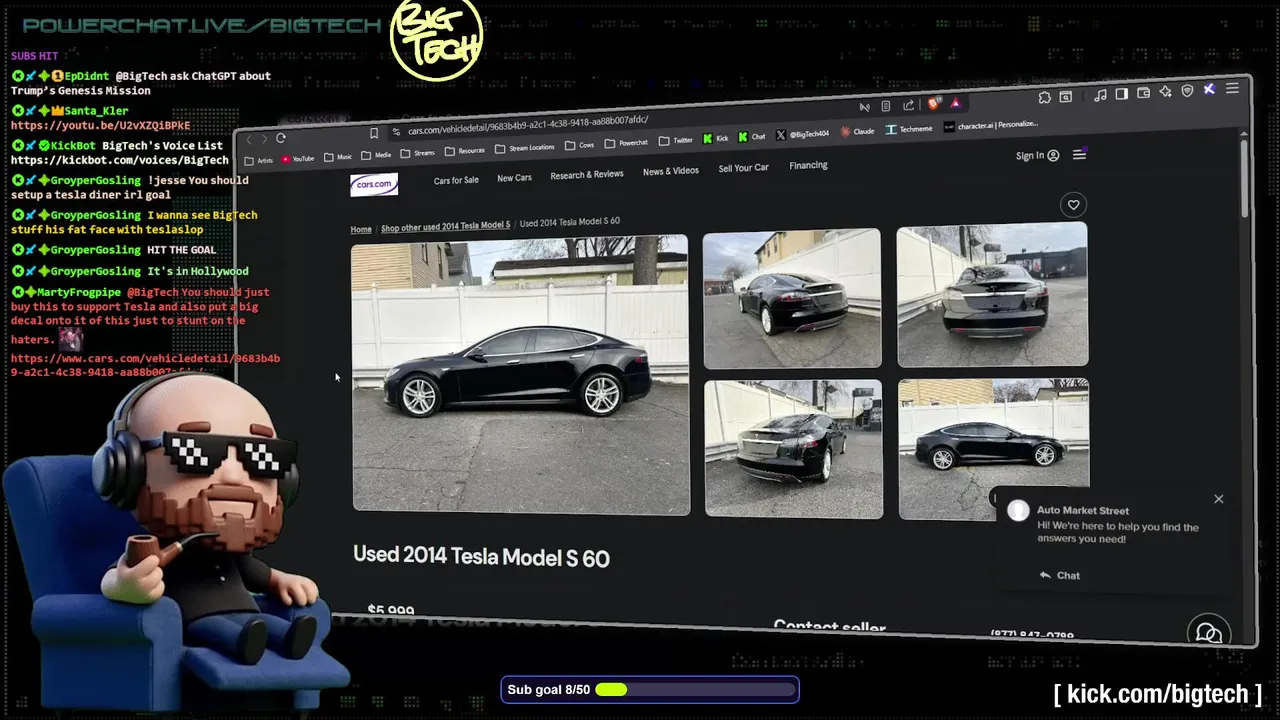Viewport: 1280px width, 720px height.
Task: Open the Techmeme bookmark
Action: tap(909, 129)
